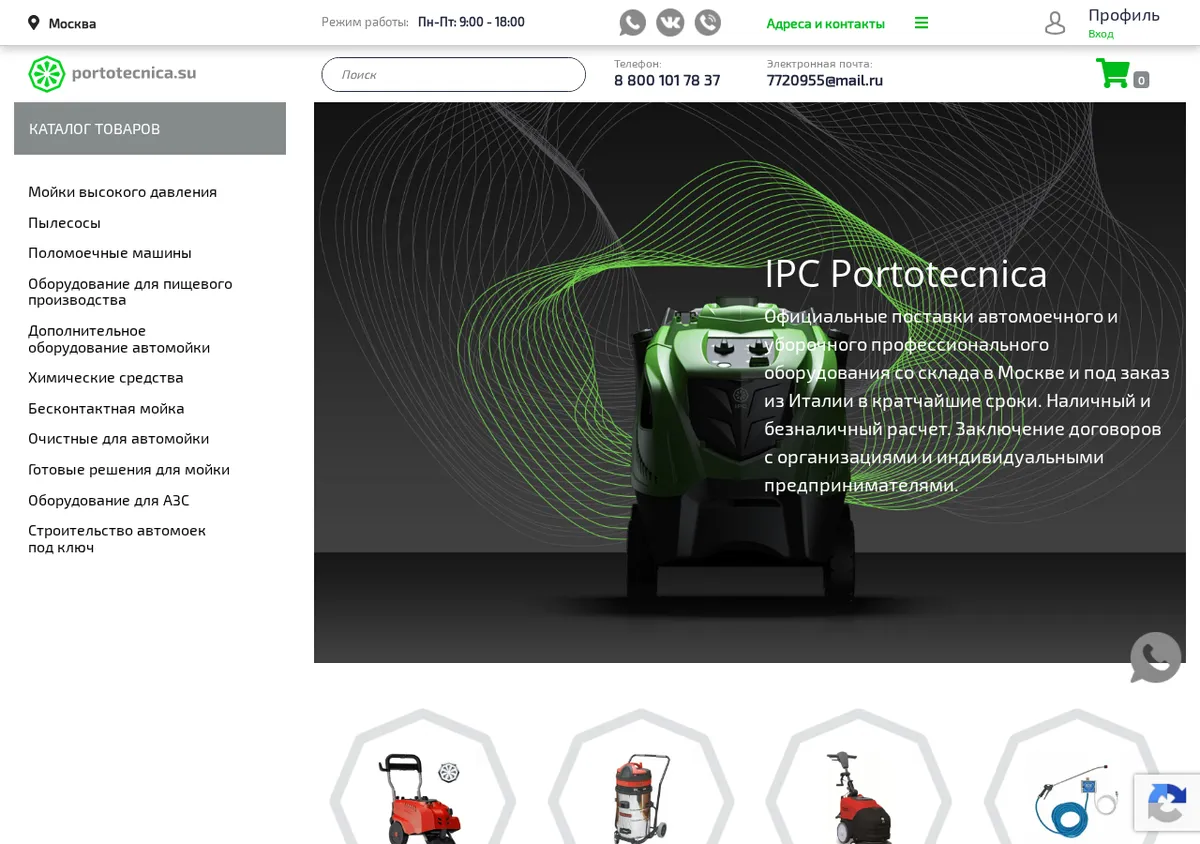
Task: Click the Поиск search field
Action: point(453,74)
